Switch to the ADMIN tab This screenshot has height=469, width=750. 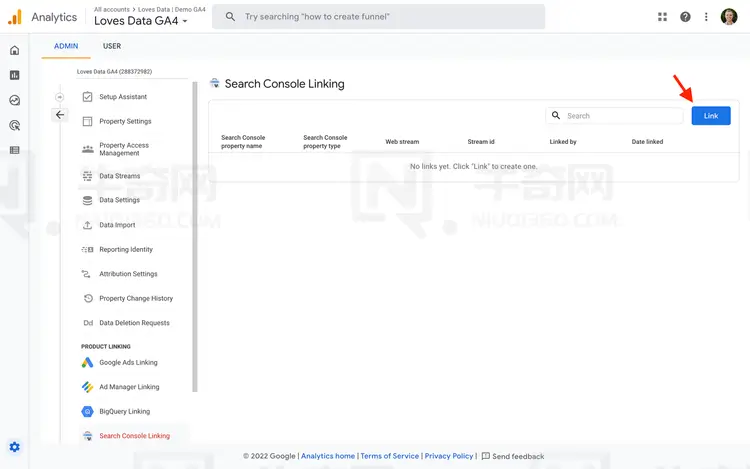tap(66, 46)
